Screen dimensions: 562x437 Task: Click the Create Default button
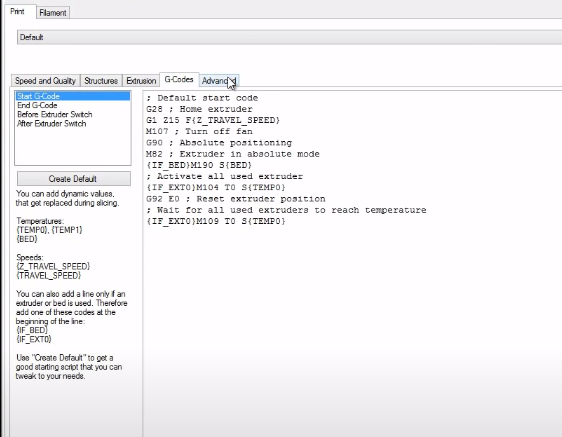click(74, 179)
